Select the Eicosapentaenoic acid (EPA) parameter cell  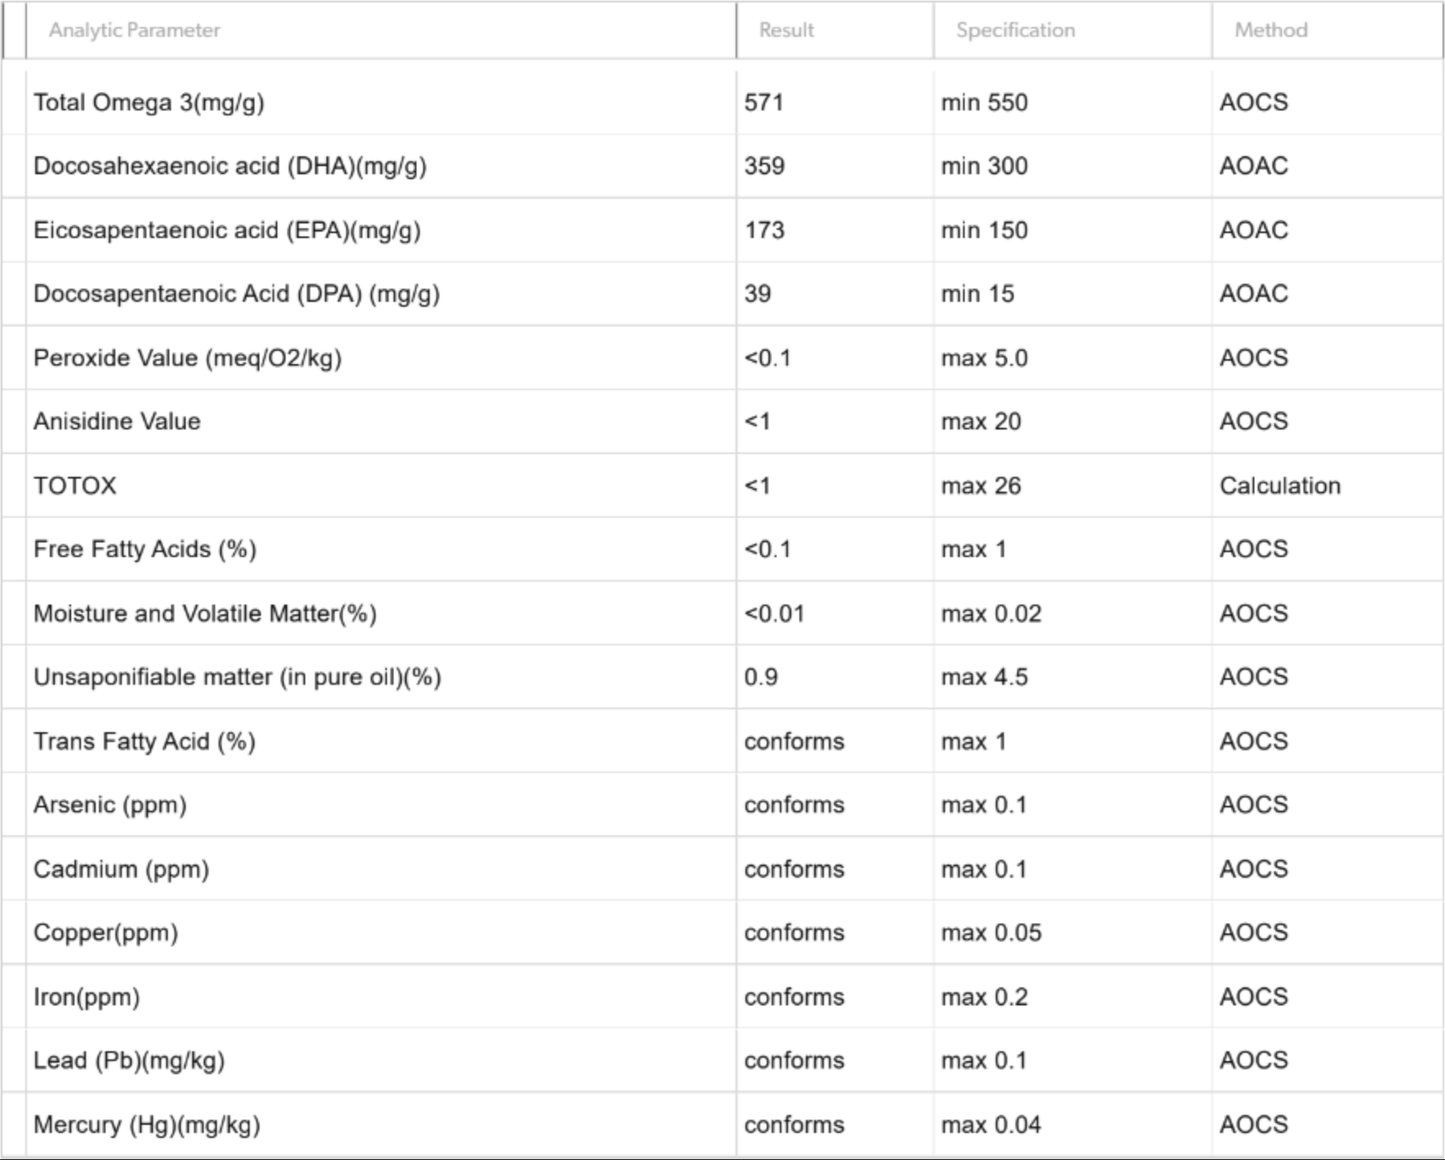point(227,230)
